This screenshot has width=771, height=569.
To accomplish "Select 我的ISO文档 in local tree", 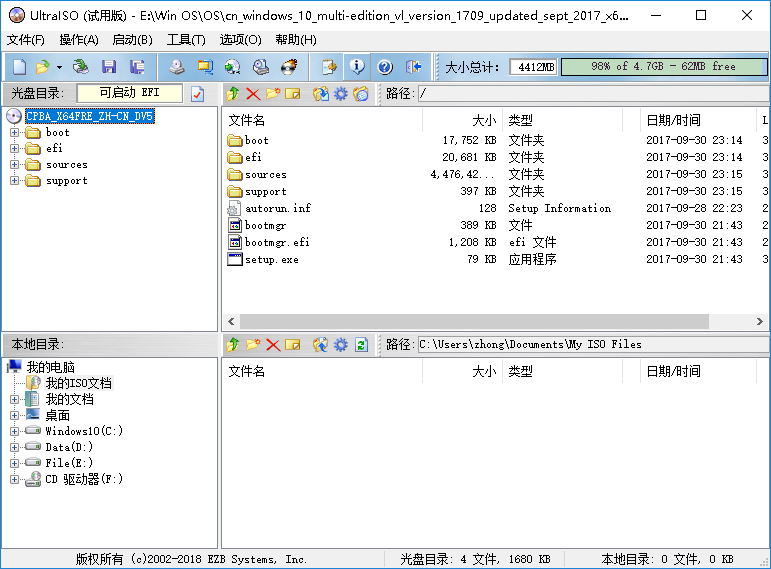I will pyautogui.click(x=79, y=383).
